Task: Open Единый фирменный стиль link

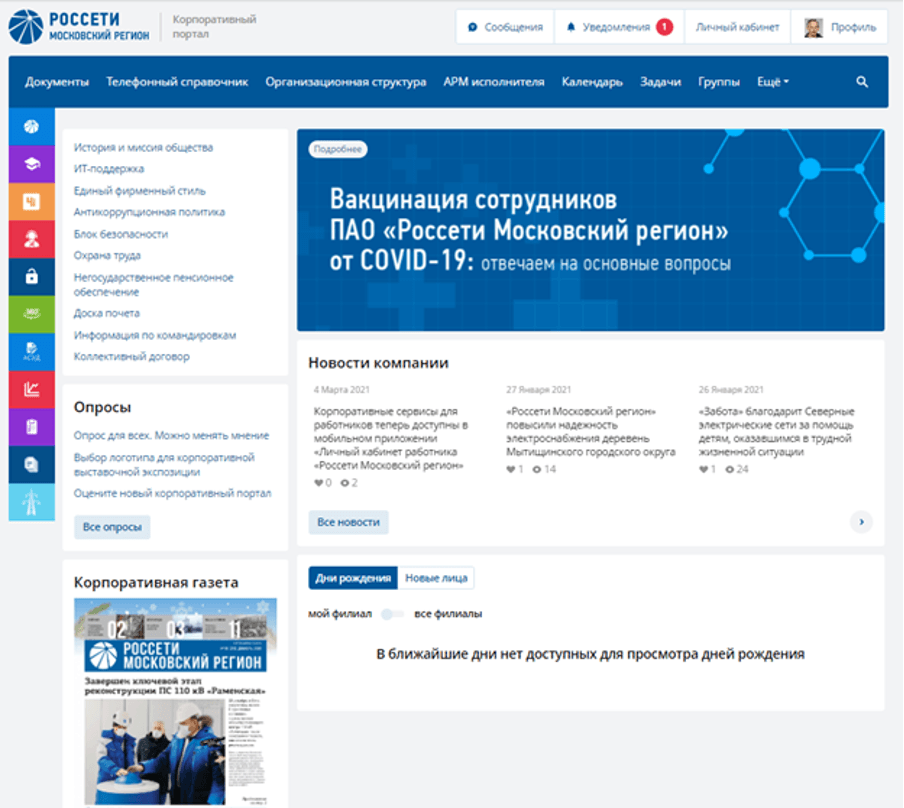Action: click(140, 191)
